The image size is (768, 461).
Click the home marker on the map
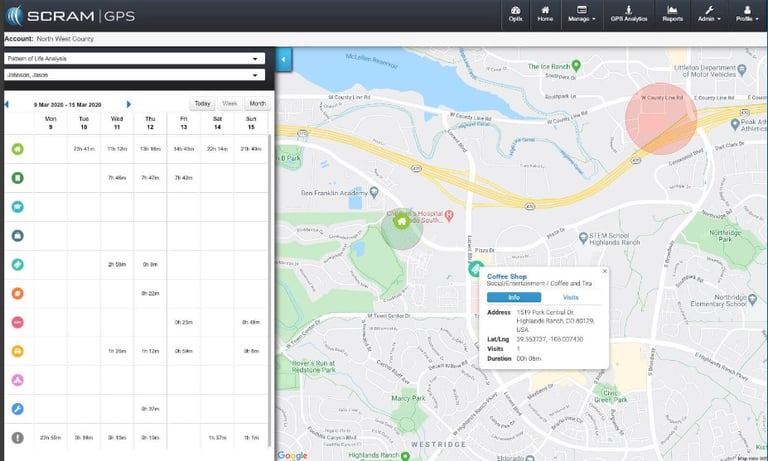(x=402, y=221)
